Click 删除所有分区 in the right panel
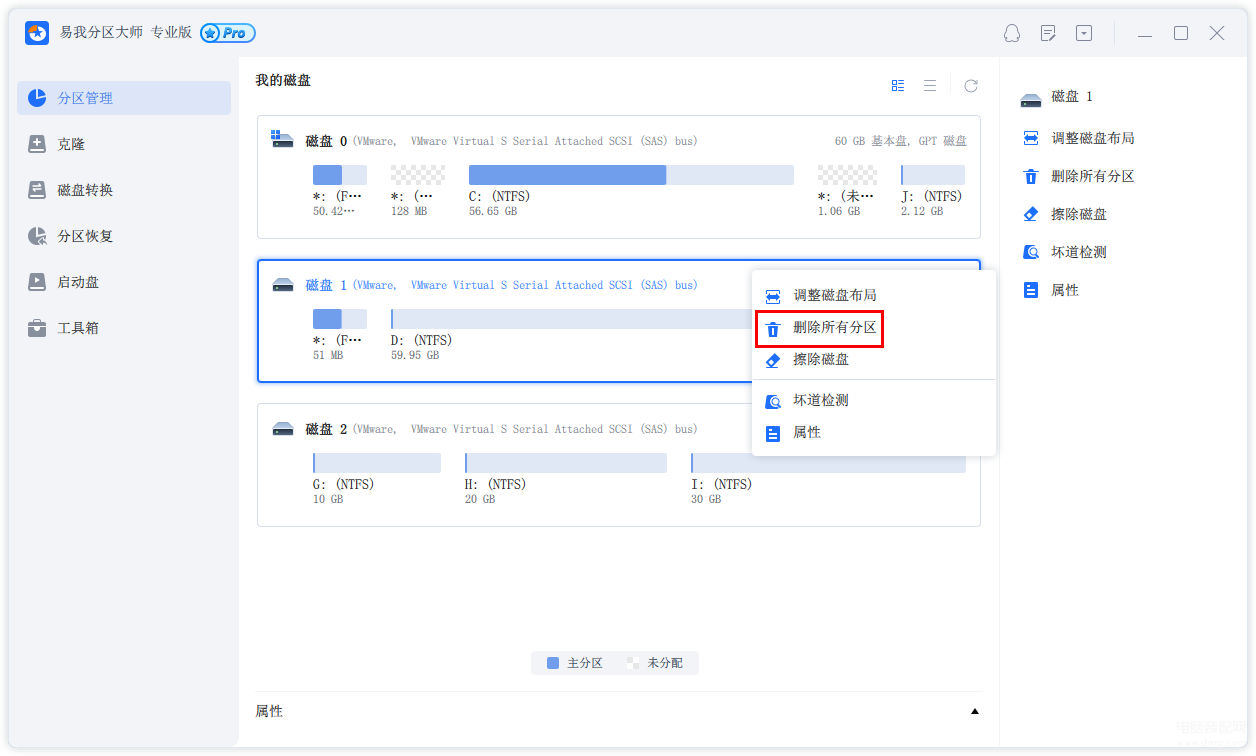Screen dimensions: 1256x756 click(1093, 176)
